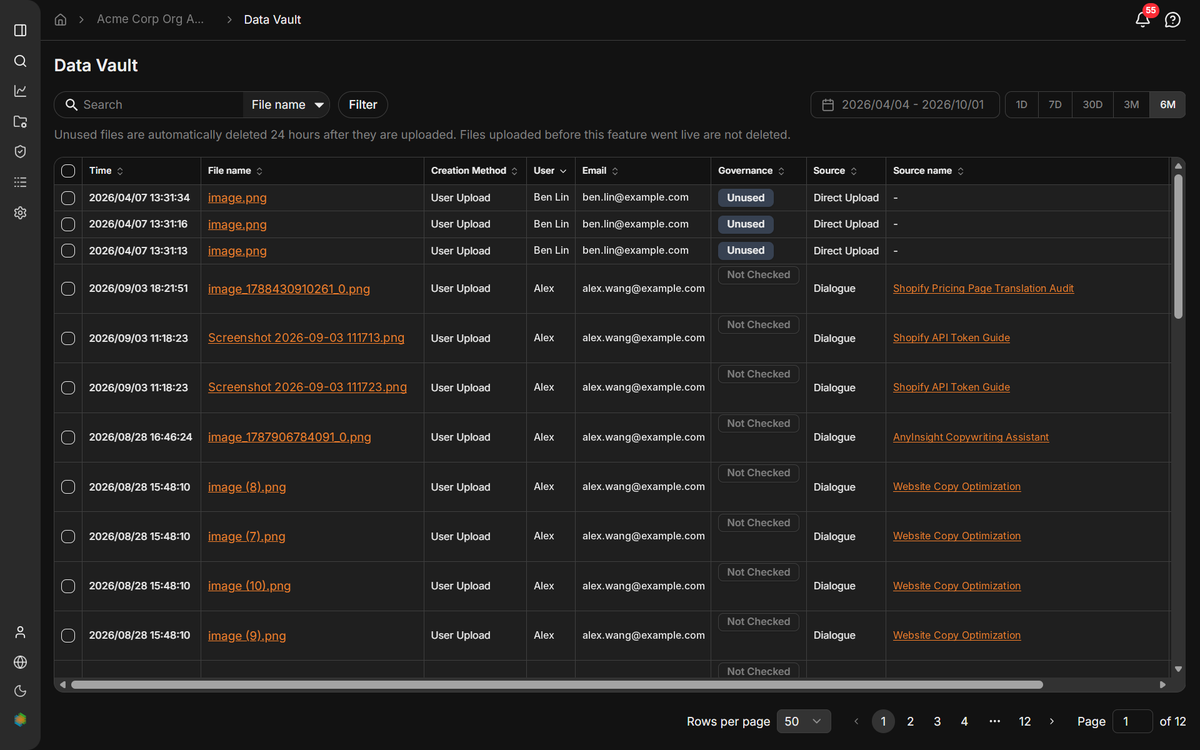Click the scroll down arrow of the table

tap(1179, 669)
